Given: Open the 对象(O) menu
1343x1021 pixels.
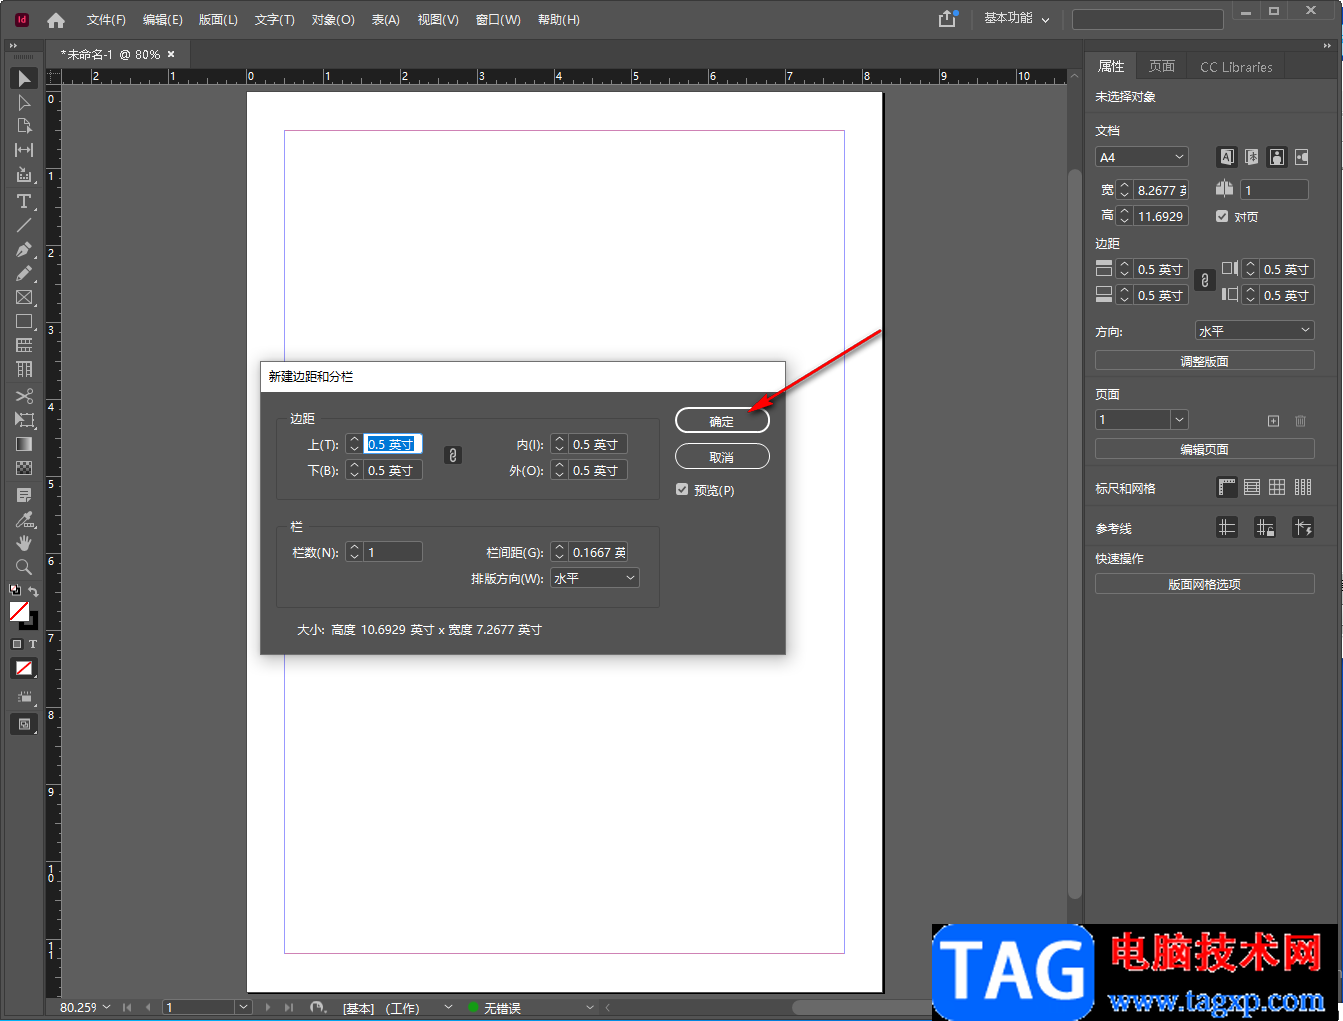Looking at the screenshot, I should 333,20.
